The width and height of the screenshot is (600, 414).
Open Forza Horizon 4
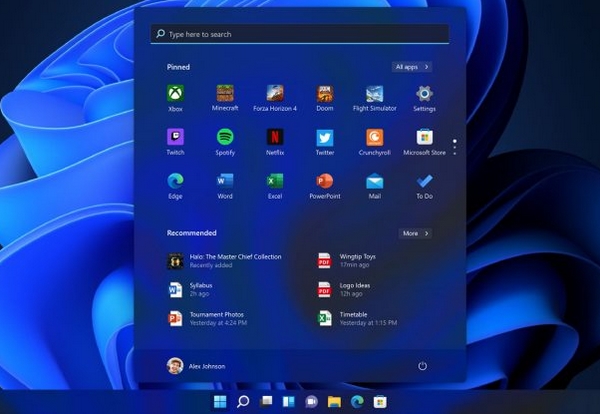[x=275, y=98]
